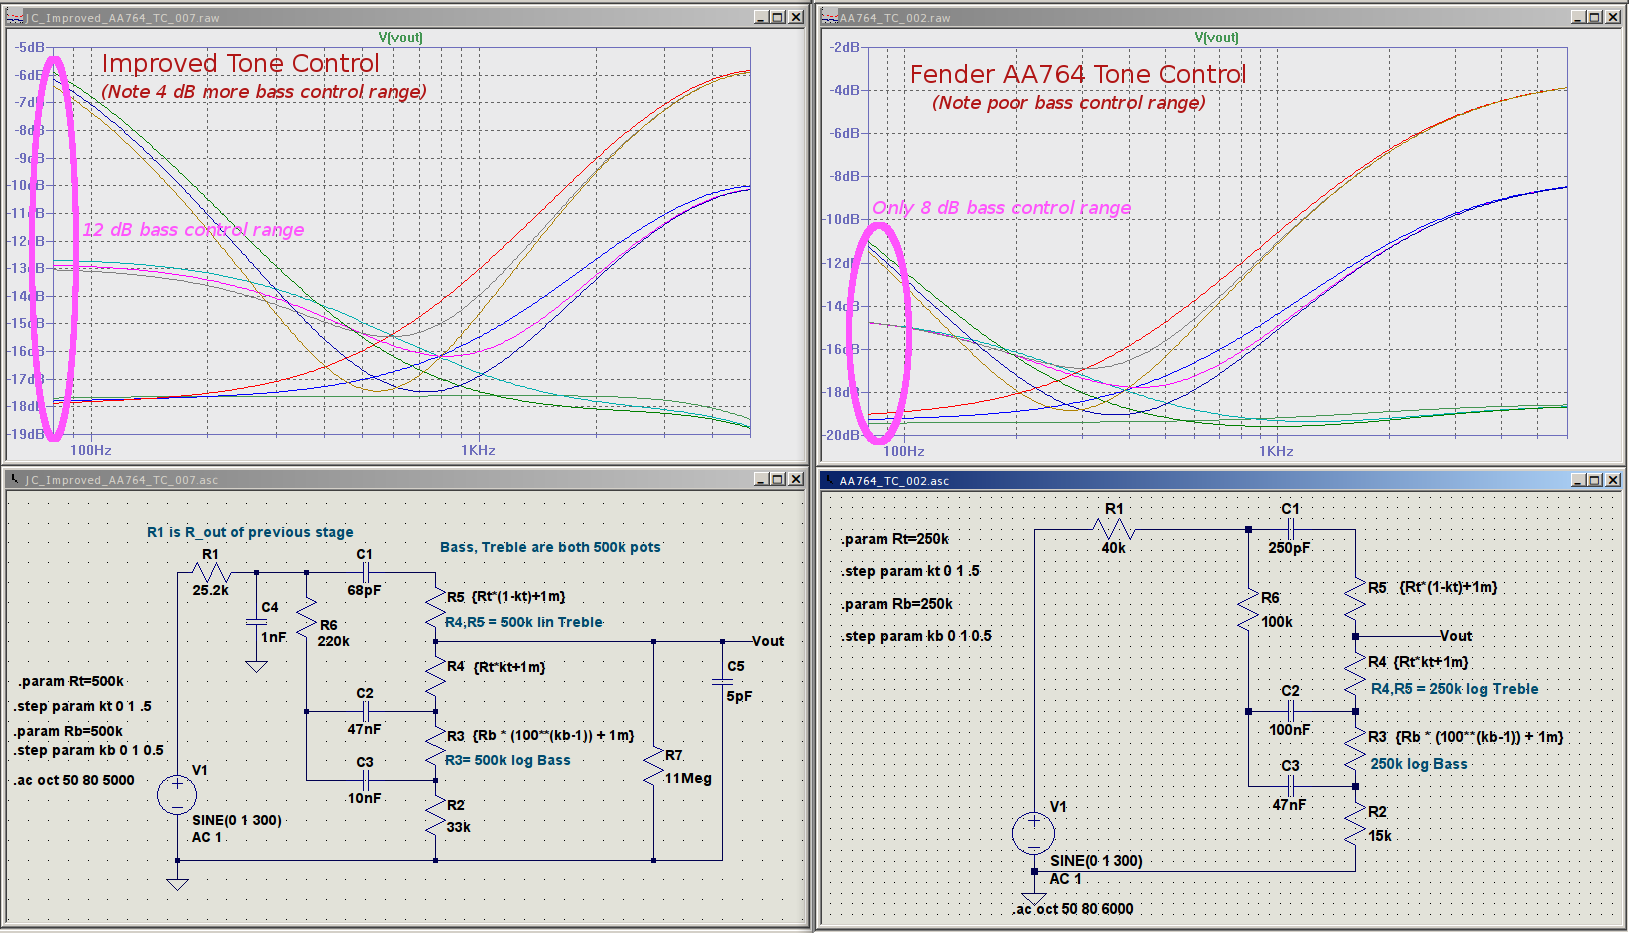This screenshot has height=933, width=1629.
Task: Minimize the AA764_TC_002.asc schematic window
Action: (1577, 480)
